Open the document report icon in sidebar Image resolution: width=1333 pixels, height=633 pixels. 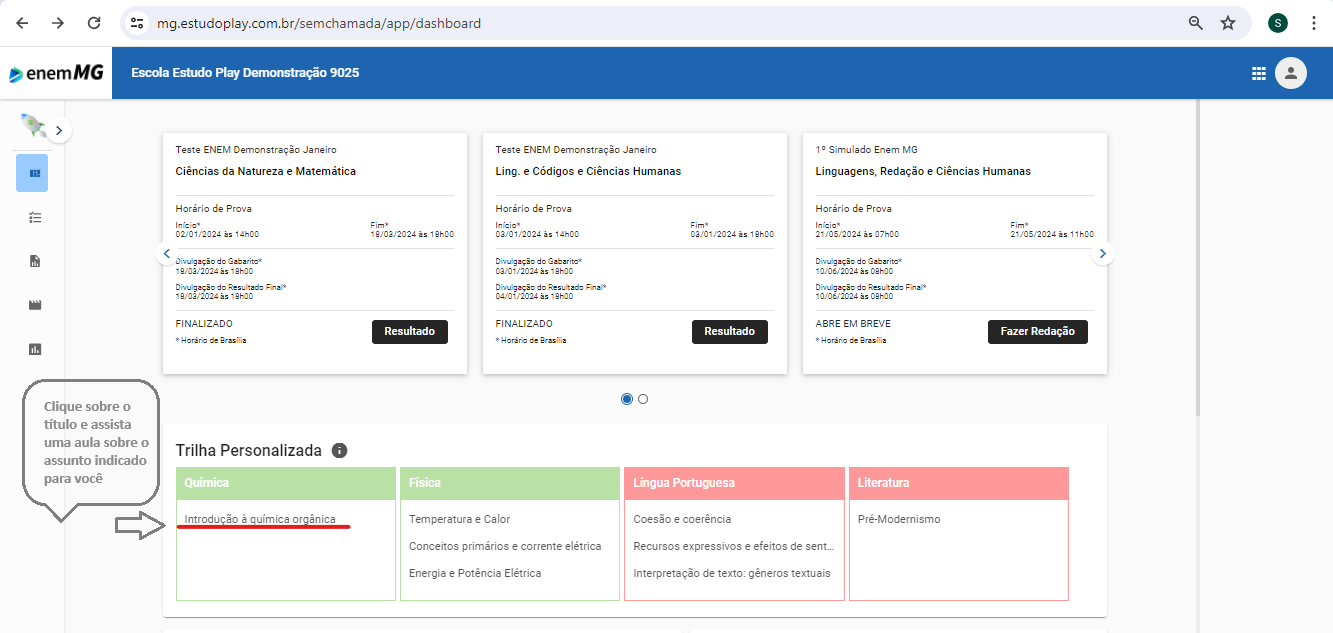tap(35, 261)
